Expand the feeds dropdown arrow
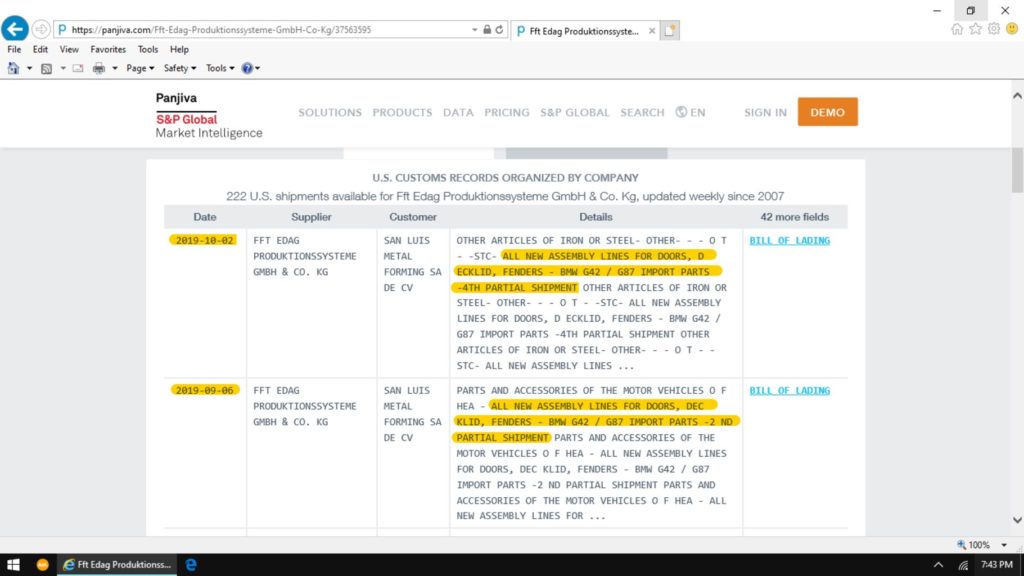This screenshot has width=1024, height=576. click(x=63, y=68)
